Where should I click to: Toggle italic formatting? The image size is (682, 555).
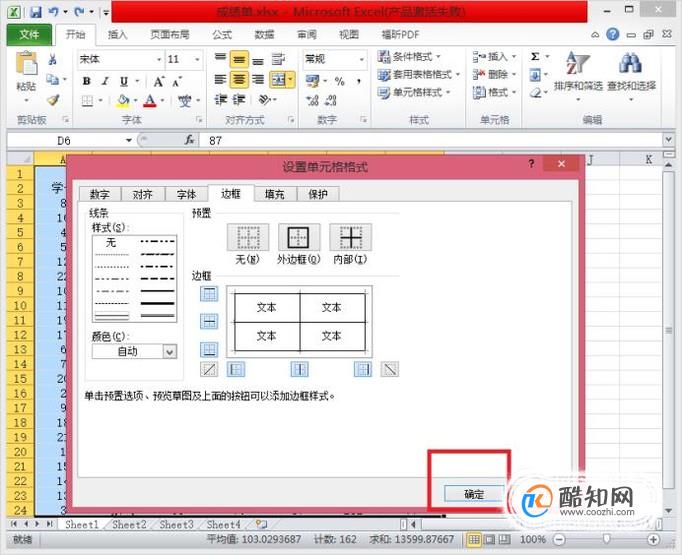pyautogui.click(x=105, y=81)
